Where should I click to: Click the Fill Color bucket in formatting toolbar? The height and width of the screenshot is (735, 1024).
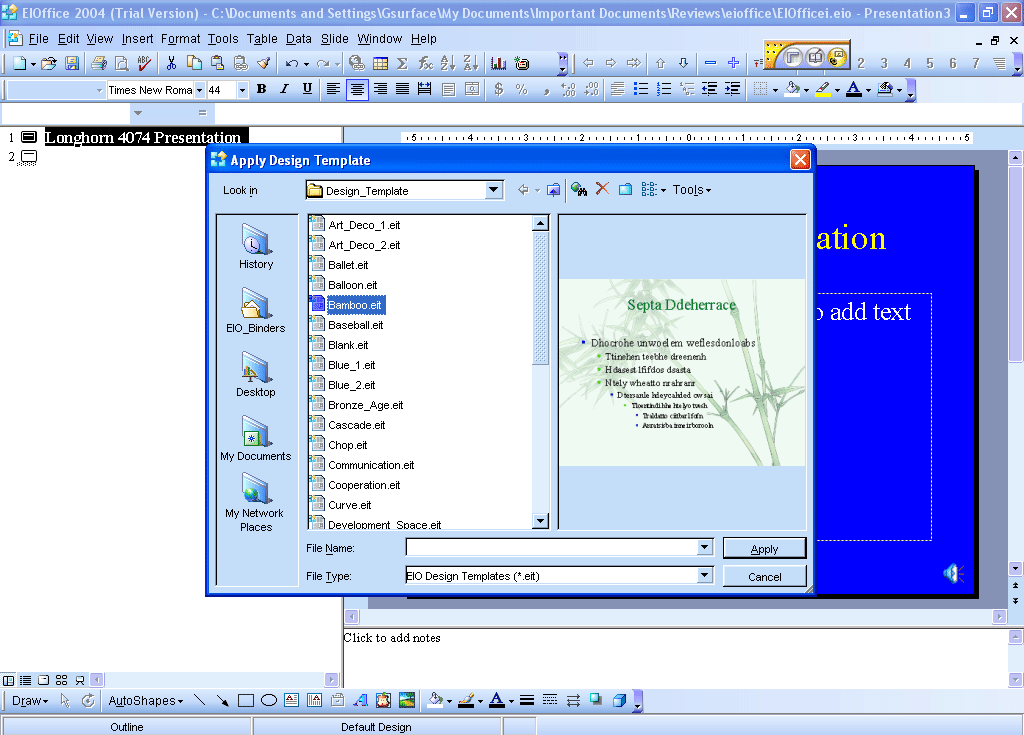click(x=793, y=90)
